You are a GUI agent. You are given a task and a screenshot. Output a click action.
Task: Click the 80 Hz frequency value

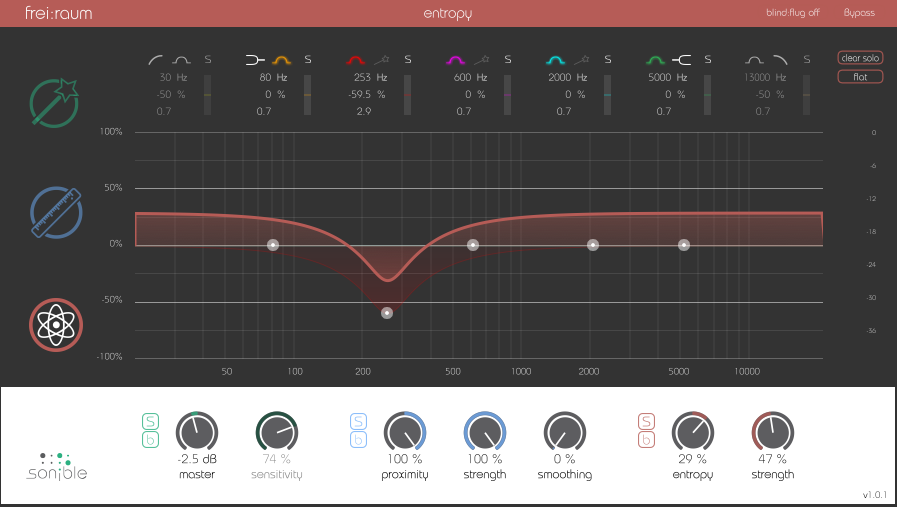tap(273, 77)
